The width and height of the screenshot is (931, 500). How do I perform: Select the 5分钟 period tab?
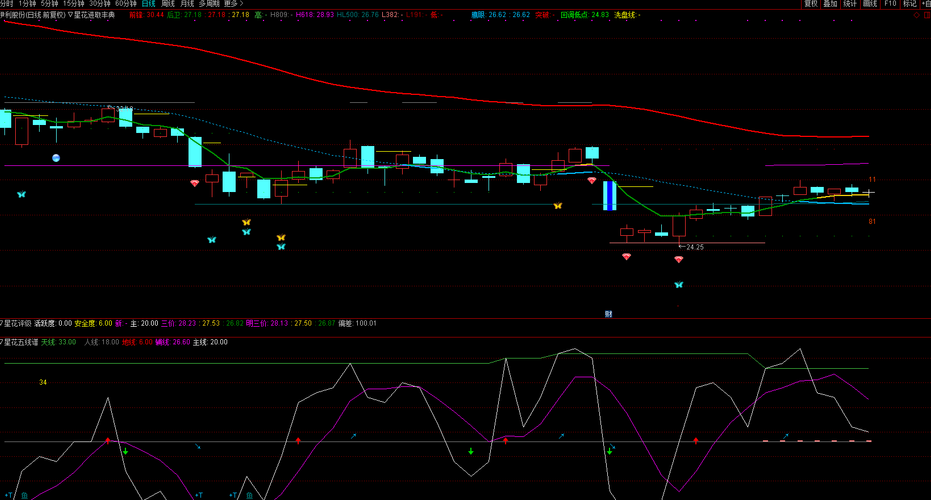49,4
